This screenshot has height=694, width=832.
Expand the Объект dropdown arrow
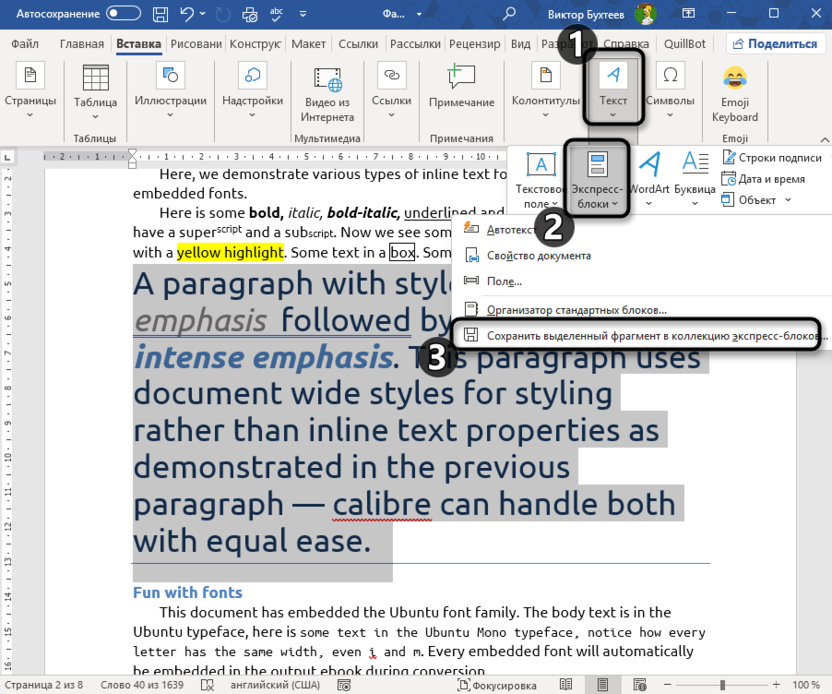tap(788, 200)
